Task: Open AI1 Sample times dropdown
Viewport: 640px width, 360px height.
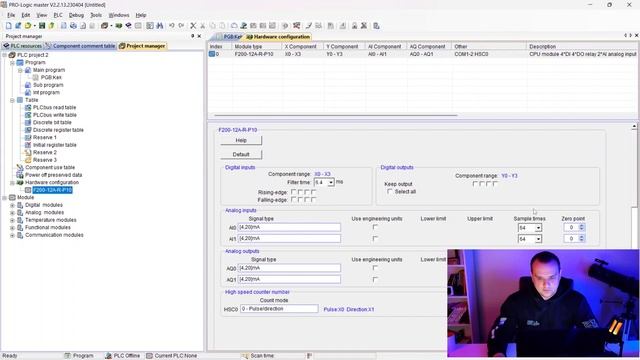Action: click(538, 239)
